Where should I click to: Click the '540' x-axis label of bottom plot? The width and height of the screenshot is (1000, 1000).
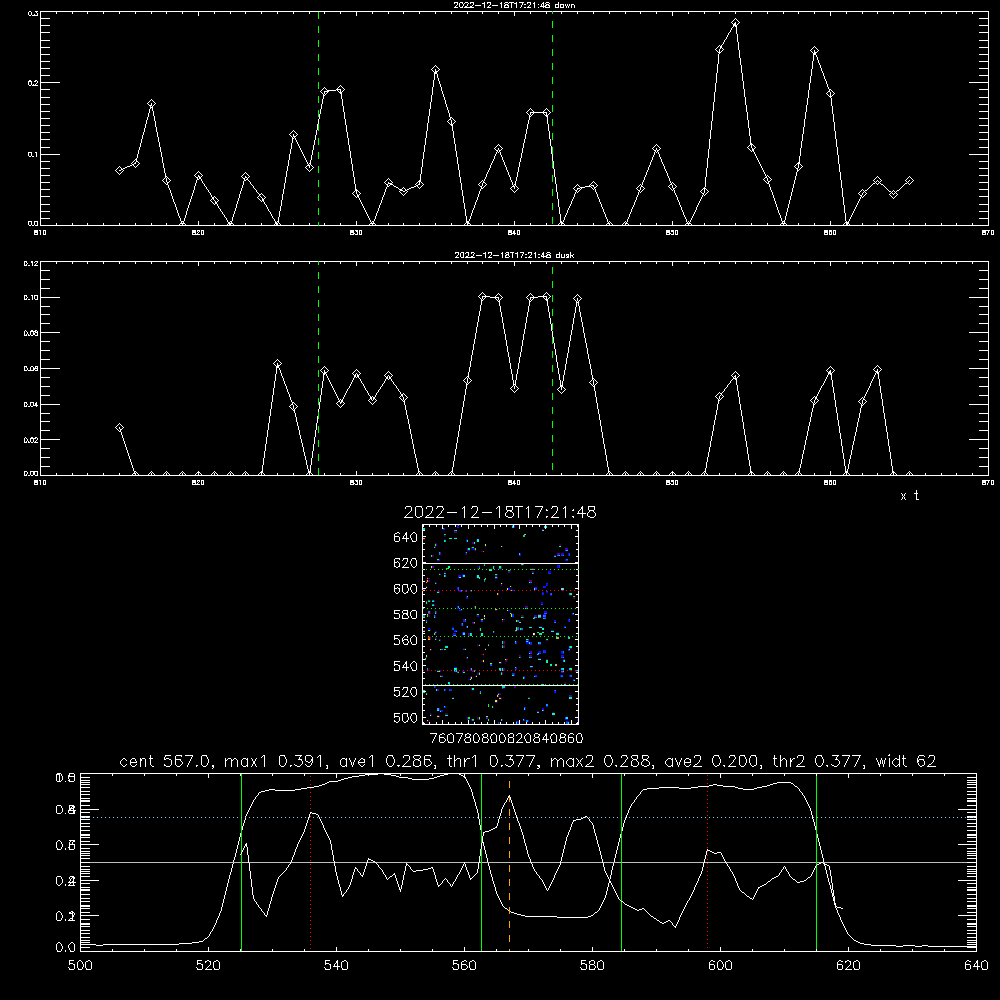(336, 966)
